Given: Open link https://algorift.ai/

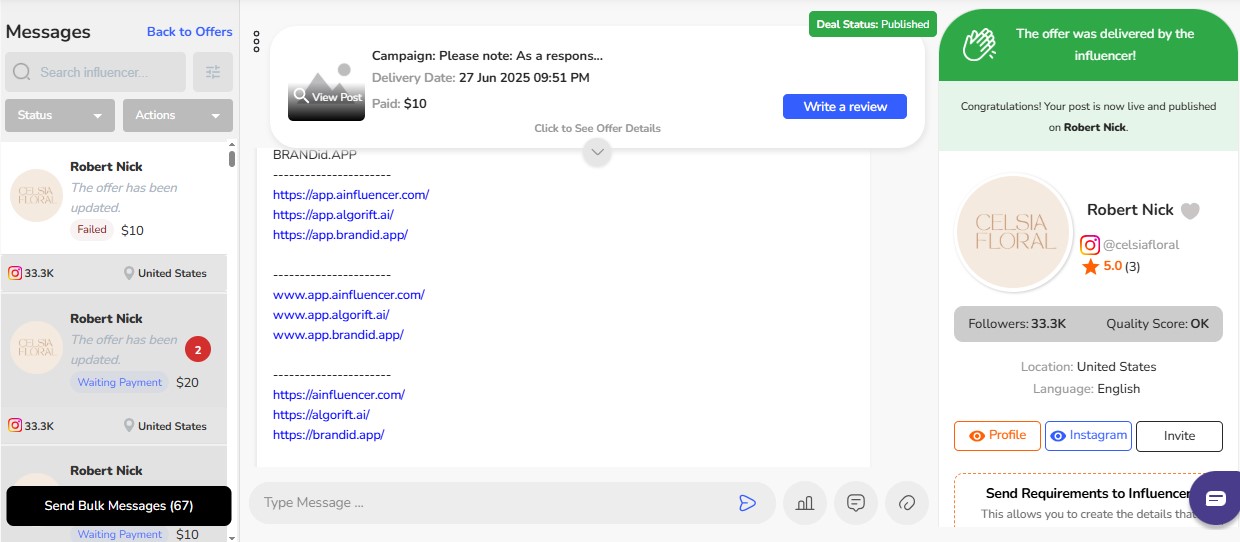Looking at the screenshot, I should [321, 415].
